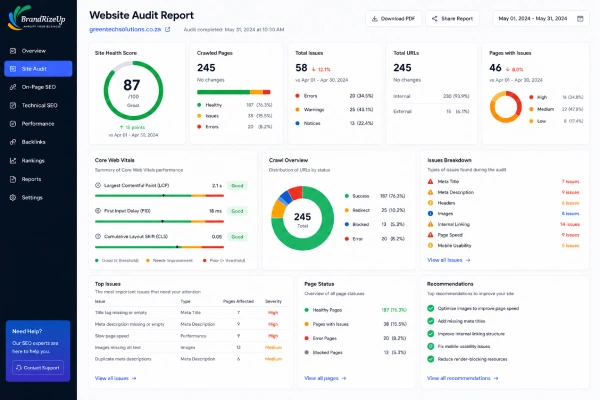Click the Site Health Score 87 gauge
This screenshot has height=400, width=600.
(133, 90)
